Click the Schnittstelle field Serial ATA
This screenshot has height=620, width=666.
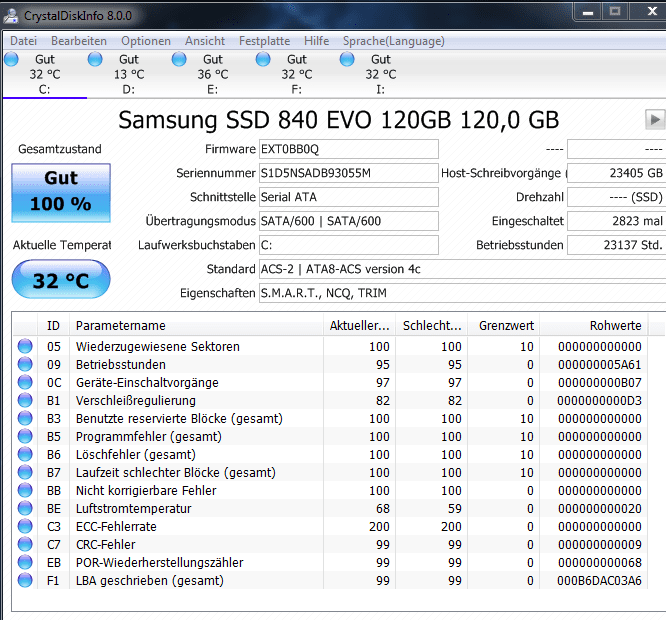pos(349,197)
